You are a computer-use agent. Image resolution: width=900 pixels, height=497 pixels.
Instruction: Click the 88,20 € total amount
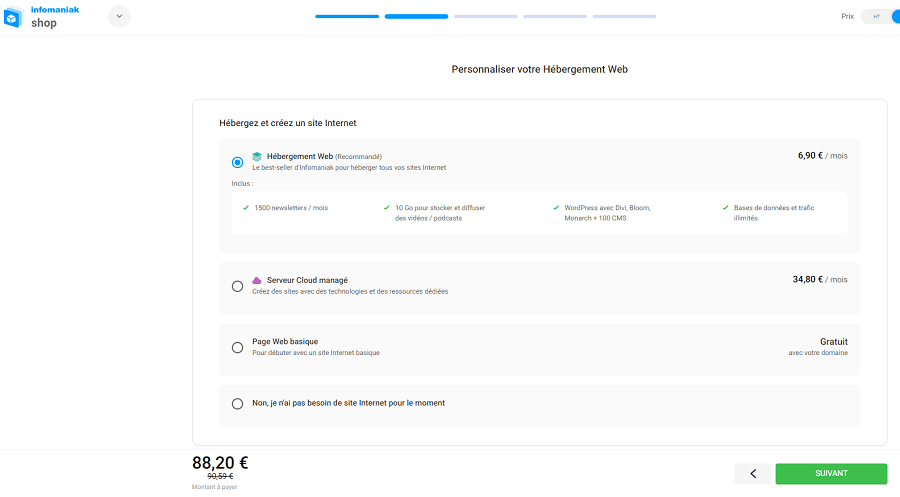click(x=220, y=463)
